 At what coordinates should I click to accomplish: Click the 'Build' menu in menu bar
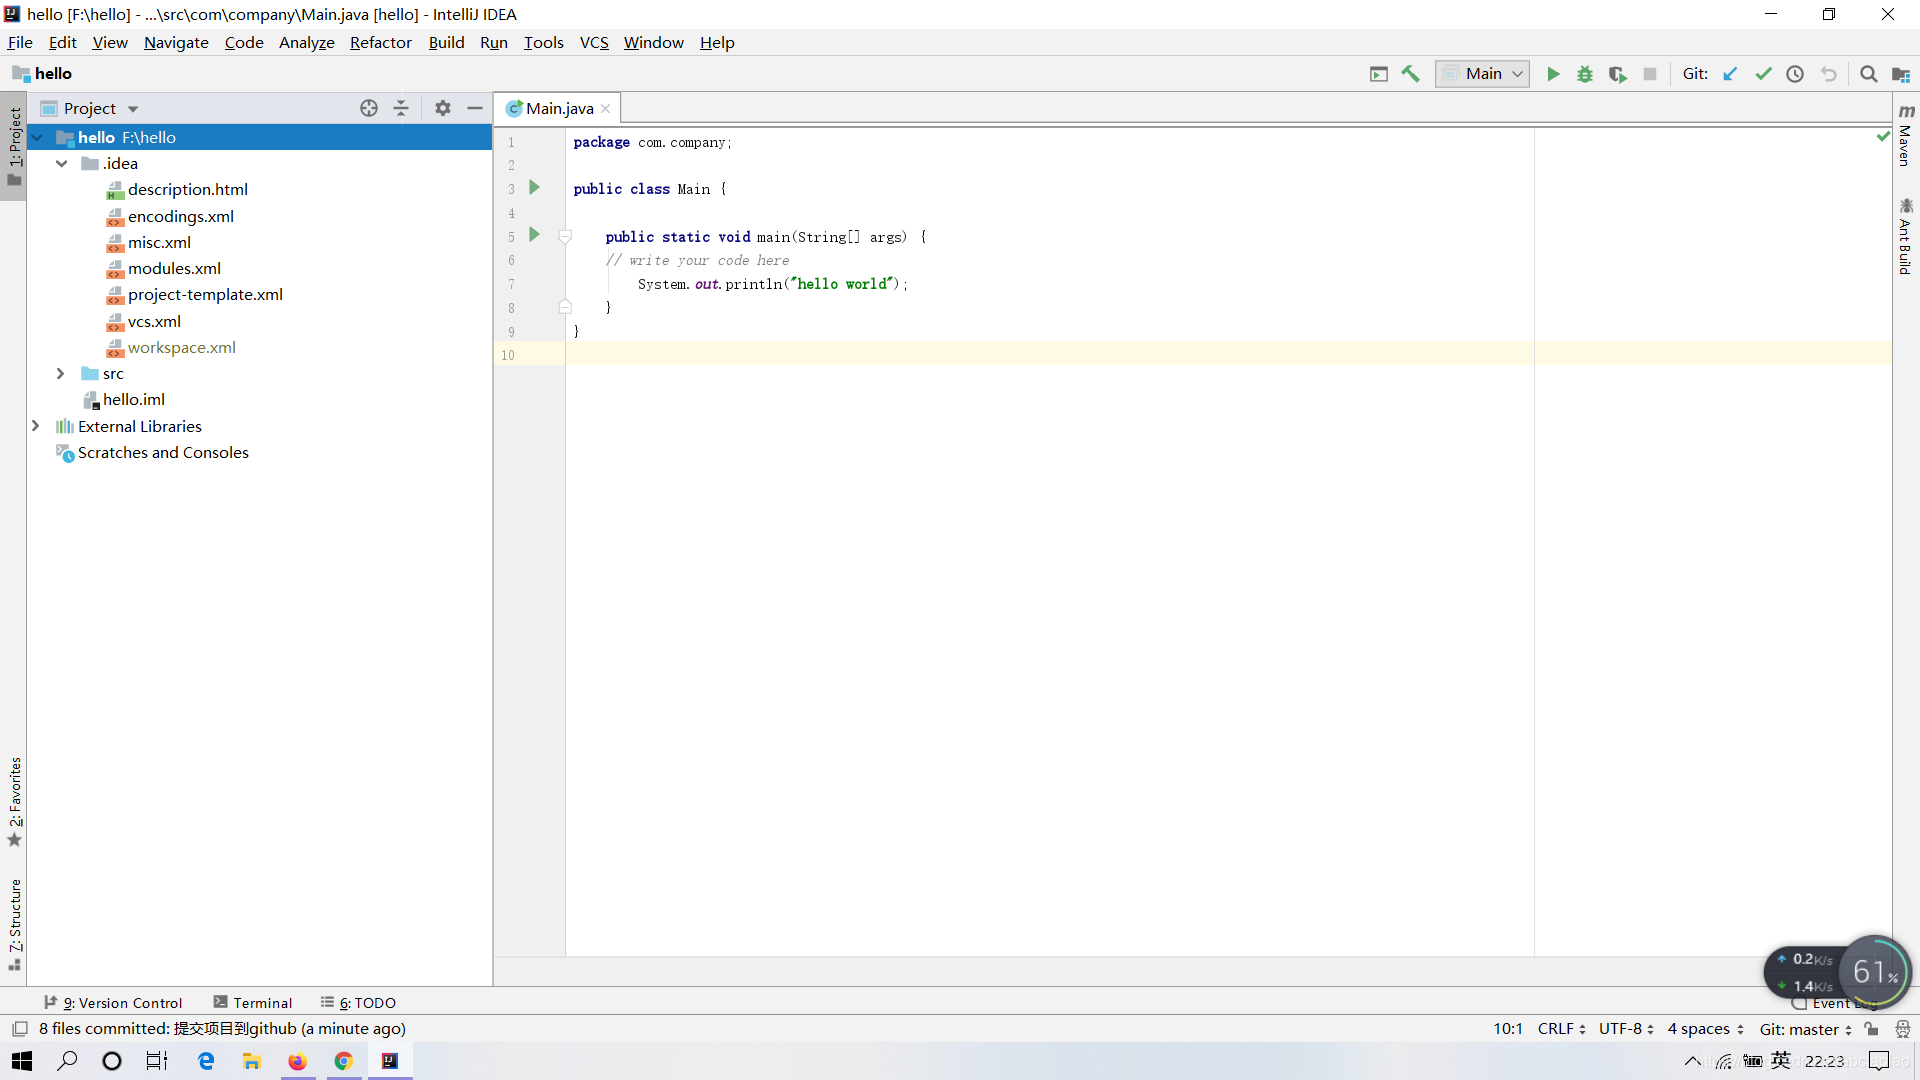tap(447, 42)
